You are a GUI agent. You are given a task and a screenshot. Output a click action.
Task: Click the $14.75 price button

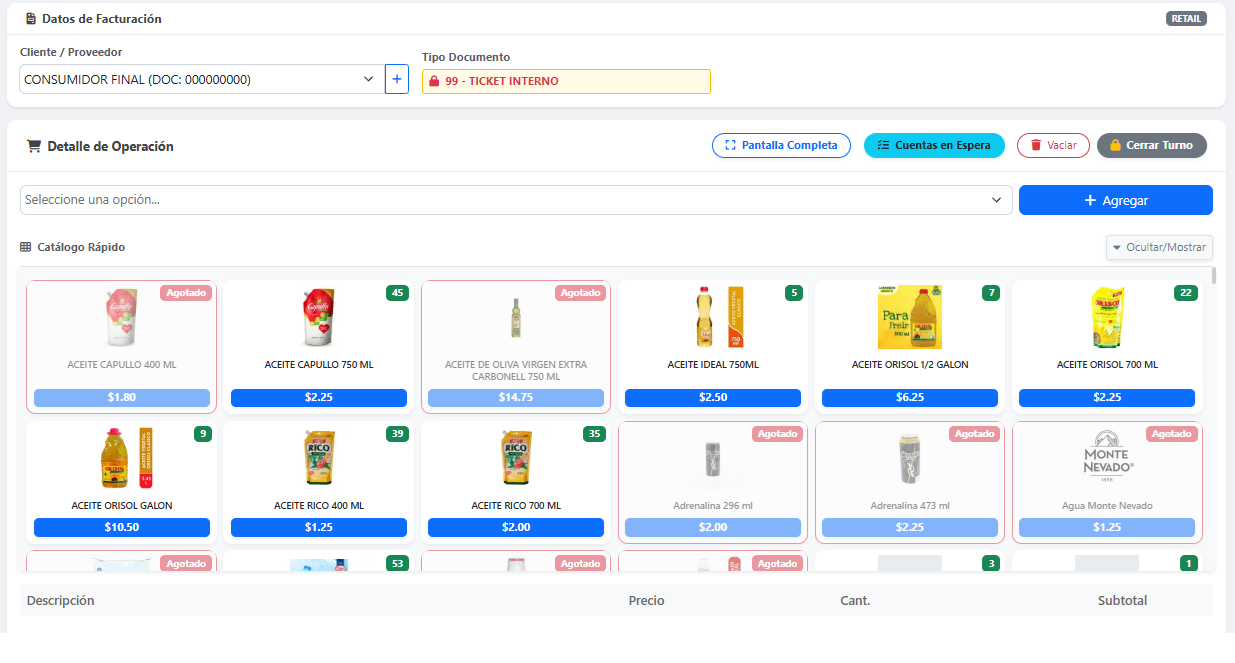[515, 398]
